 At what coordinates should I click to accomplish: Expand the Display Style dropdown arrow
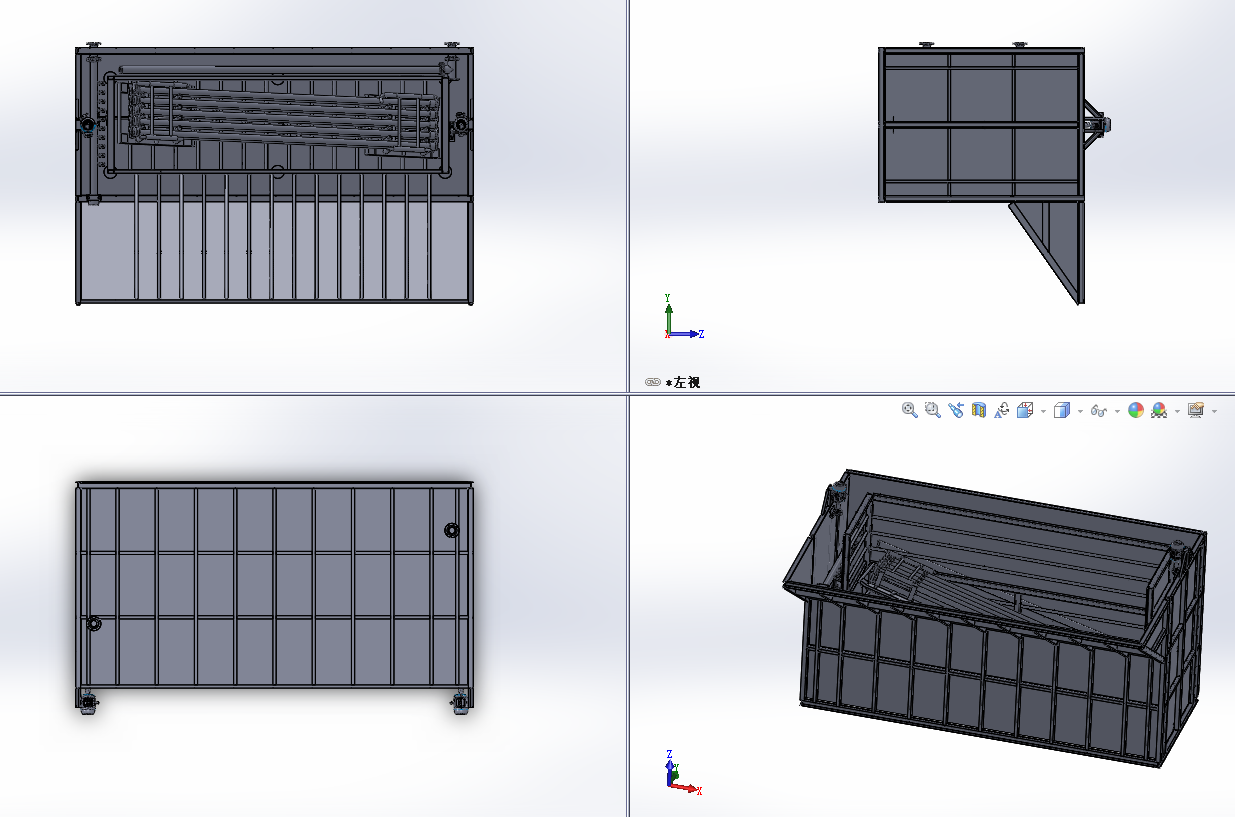[1080, 411]
